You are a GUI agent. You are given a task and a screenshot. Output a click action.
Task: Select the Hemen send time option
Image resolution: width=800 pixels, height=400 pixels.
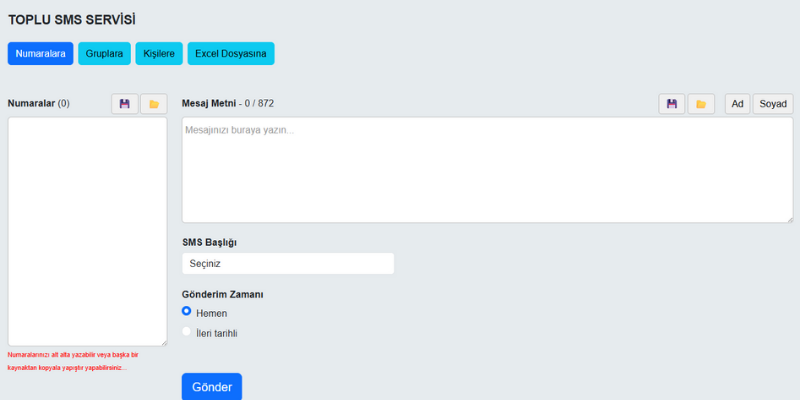pos(187,312)
